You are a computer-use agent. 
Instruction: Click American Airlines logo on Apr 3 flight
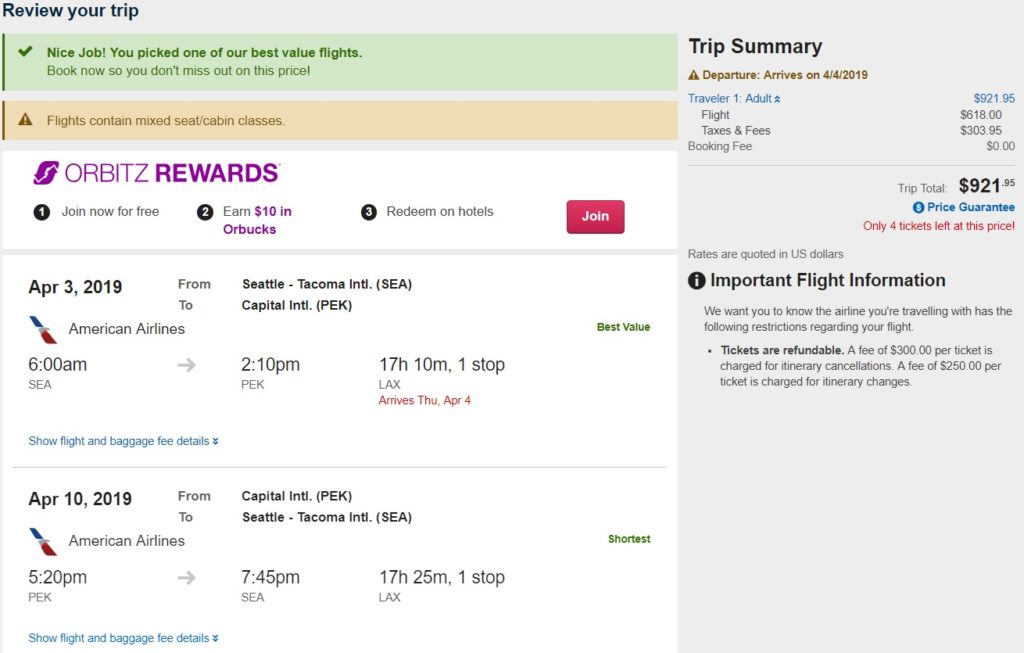click(x=43, y=329)
